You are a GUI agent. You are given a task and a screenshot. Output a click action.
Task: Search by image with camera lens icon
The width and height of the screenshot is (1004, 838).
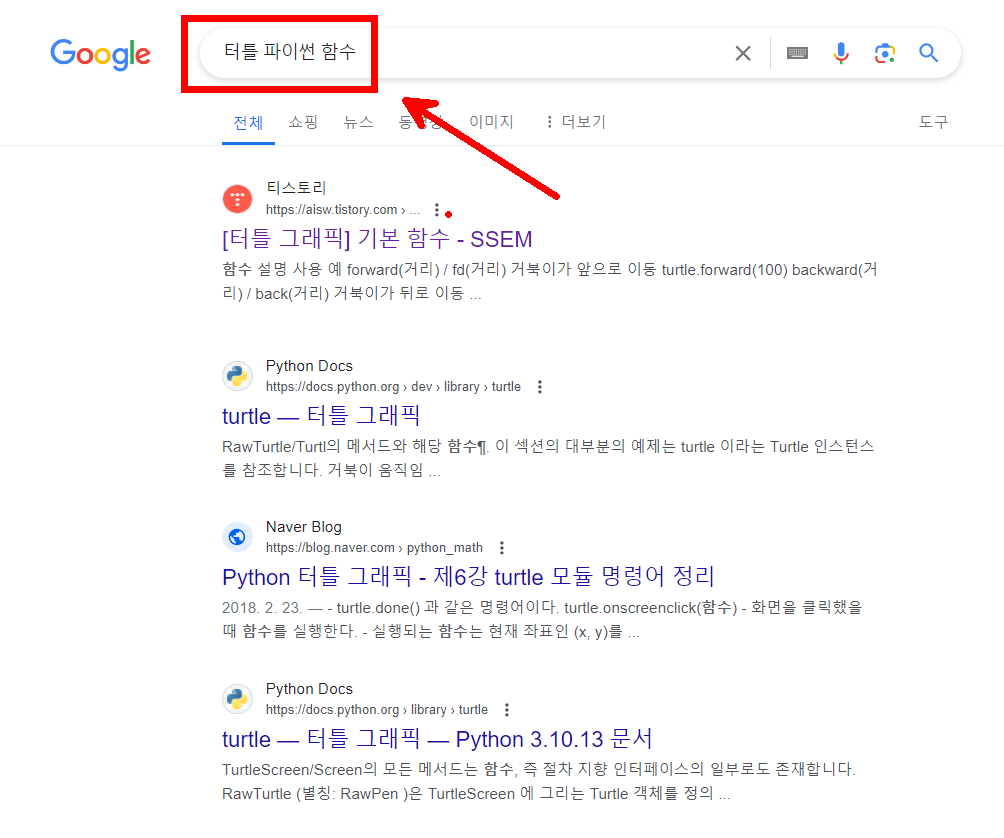(885, 53)
